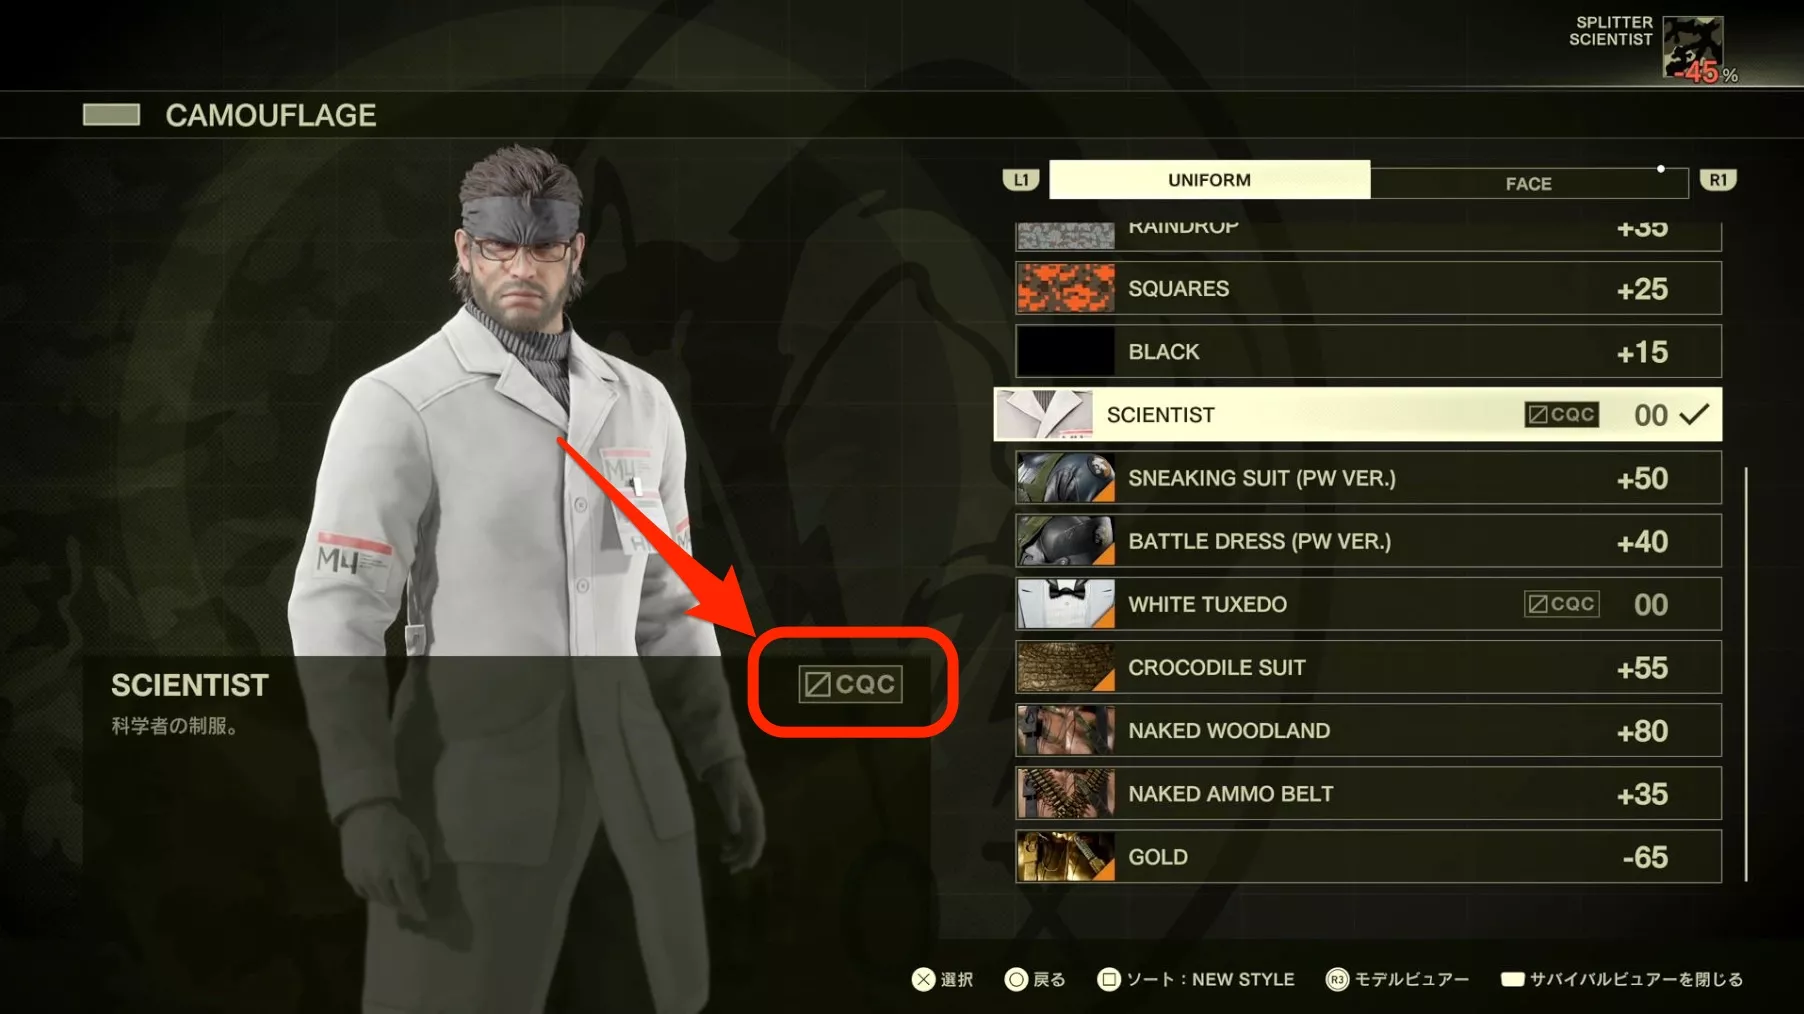Select the UNIFORM tab
Screen dimensions: 1804x1014
pos(1209,180)
